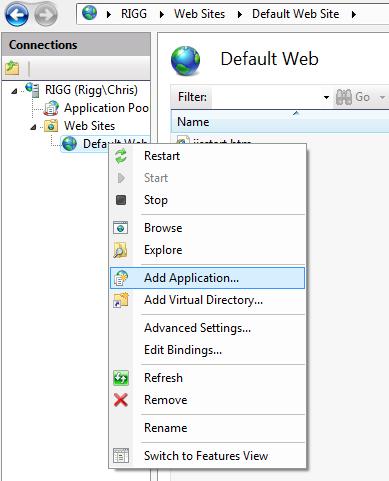Click RIGG in the breadcrumb path
The width and height of the screenshot is (389, 481).
pos(134,14)
